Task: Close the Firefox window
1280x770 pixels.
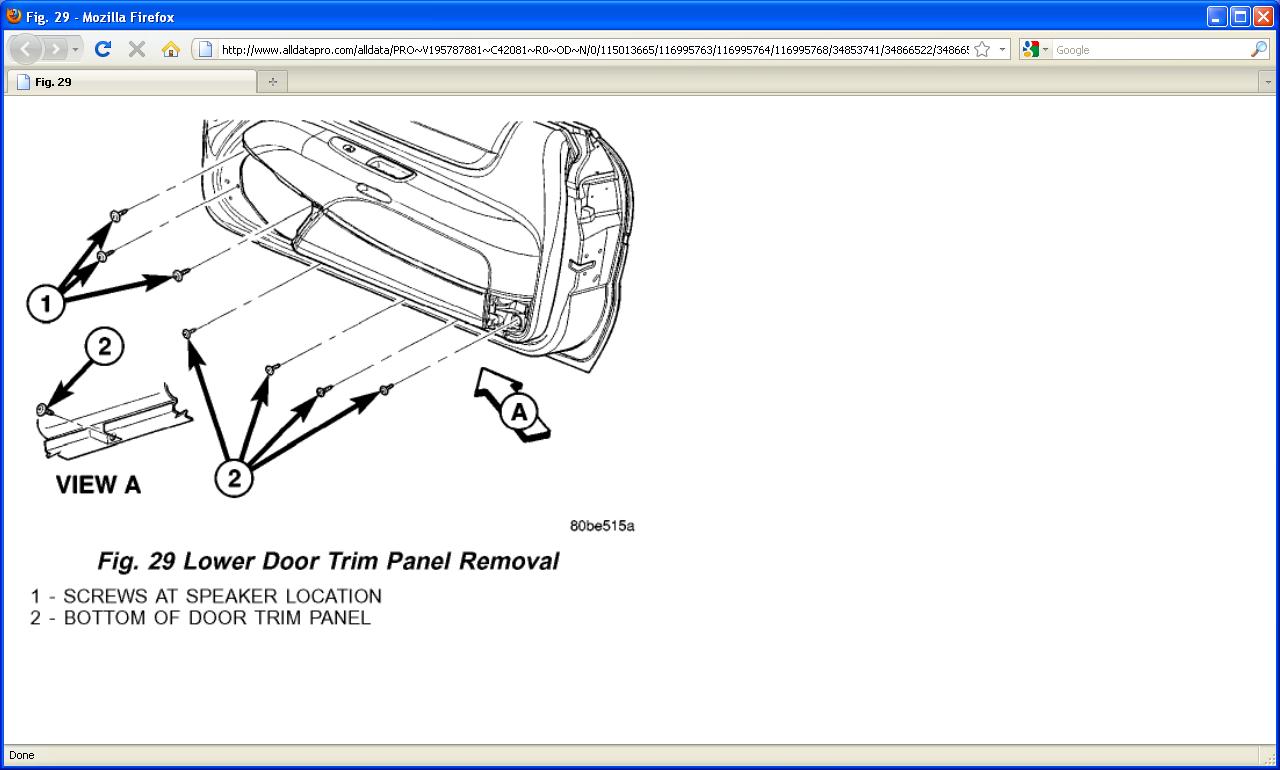Action: pyautogui.click(x=1263, y=16)
